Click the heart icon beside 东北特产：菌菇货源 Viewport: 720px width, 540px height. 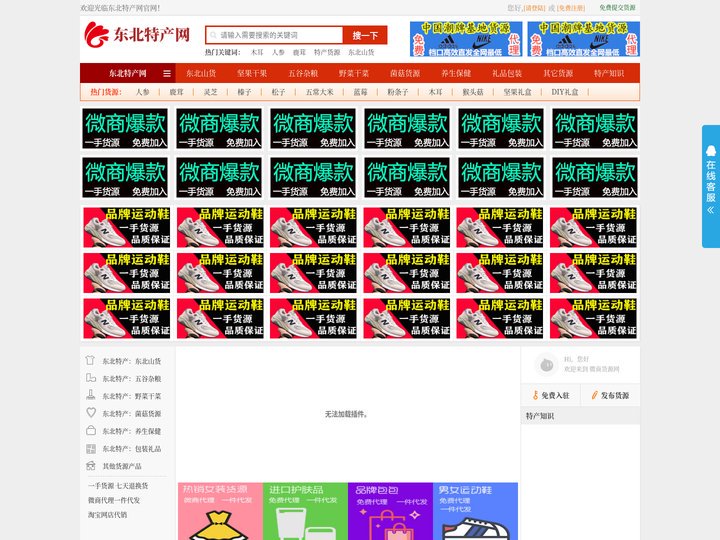[91, 413]
